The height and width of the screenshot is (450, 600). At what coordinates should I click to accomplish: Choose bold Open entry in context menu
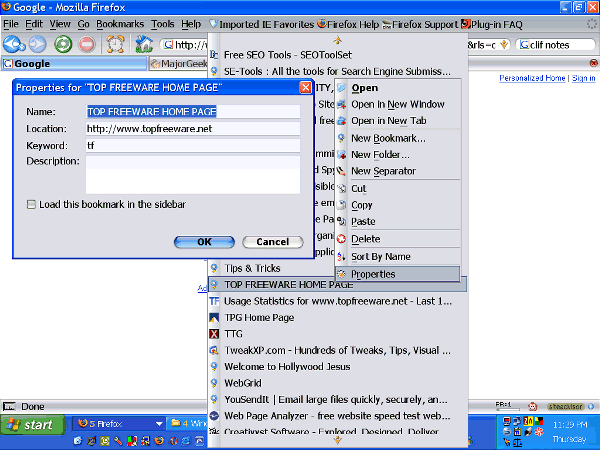(x=398, y=88)
